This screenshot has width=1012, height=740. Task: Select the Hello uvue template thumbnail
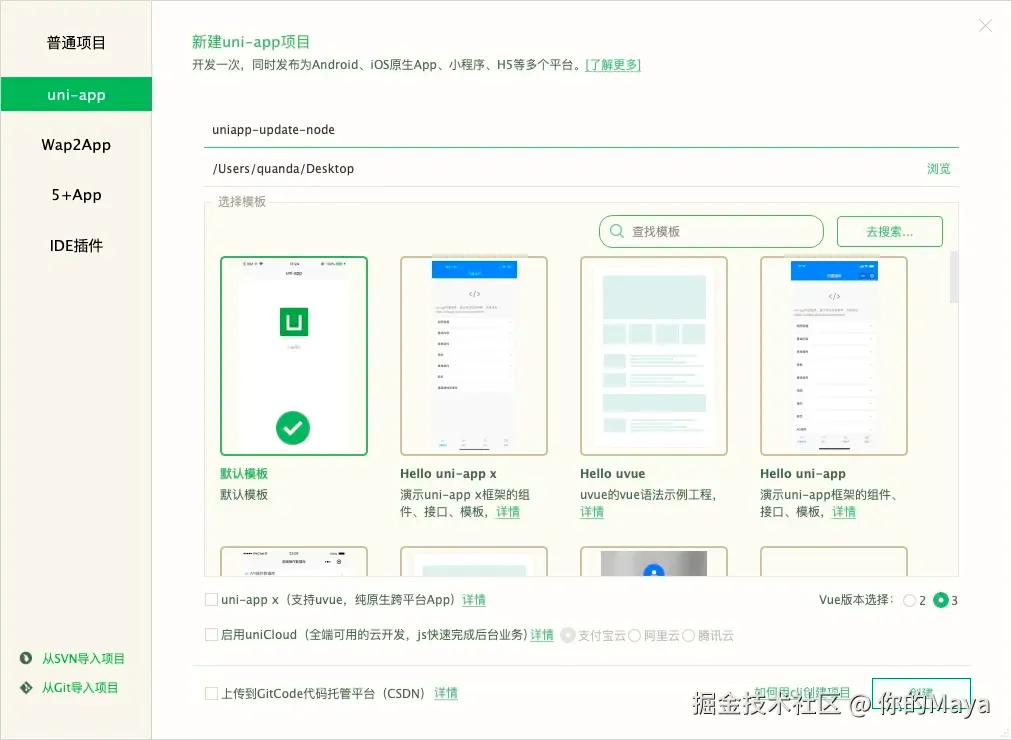tap(654, 356)
